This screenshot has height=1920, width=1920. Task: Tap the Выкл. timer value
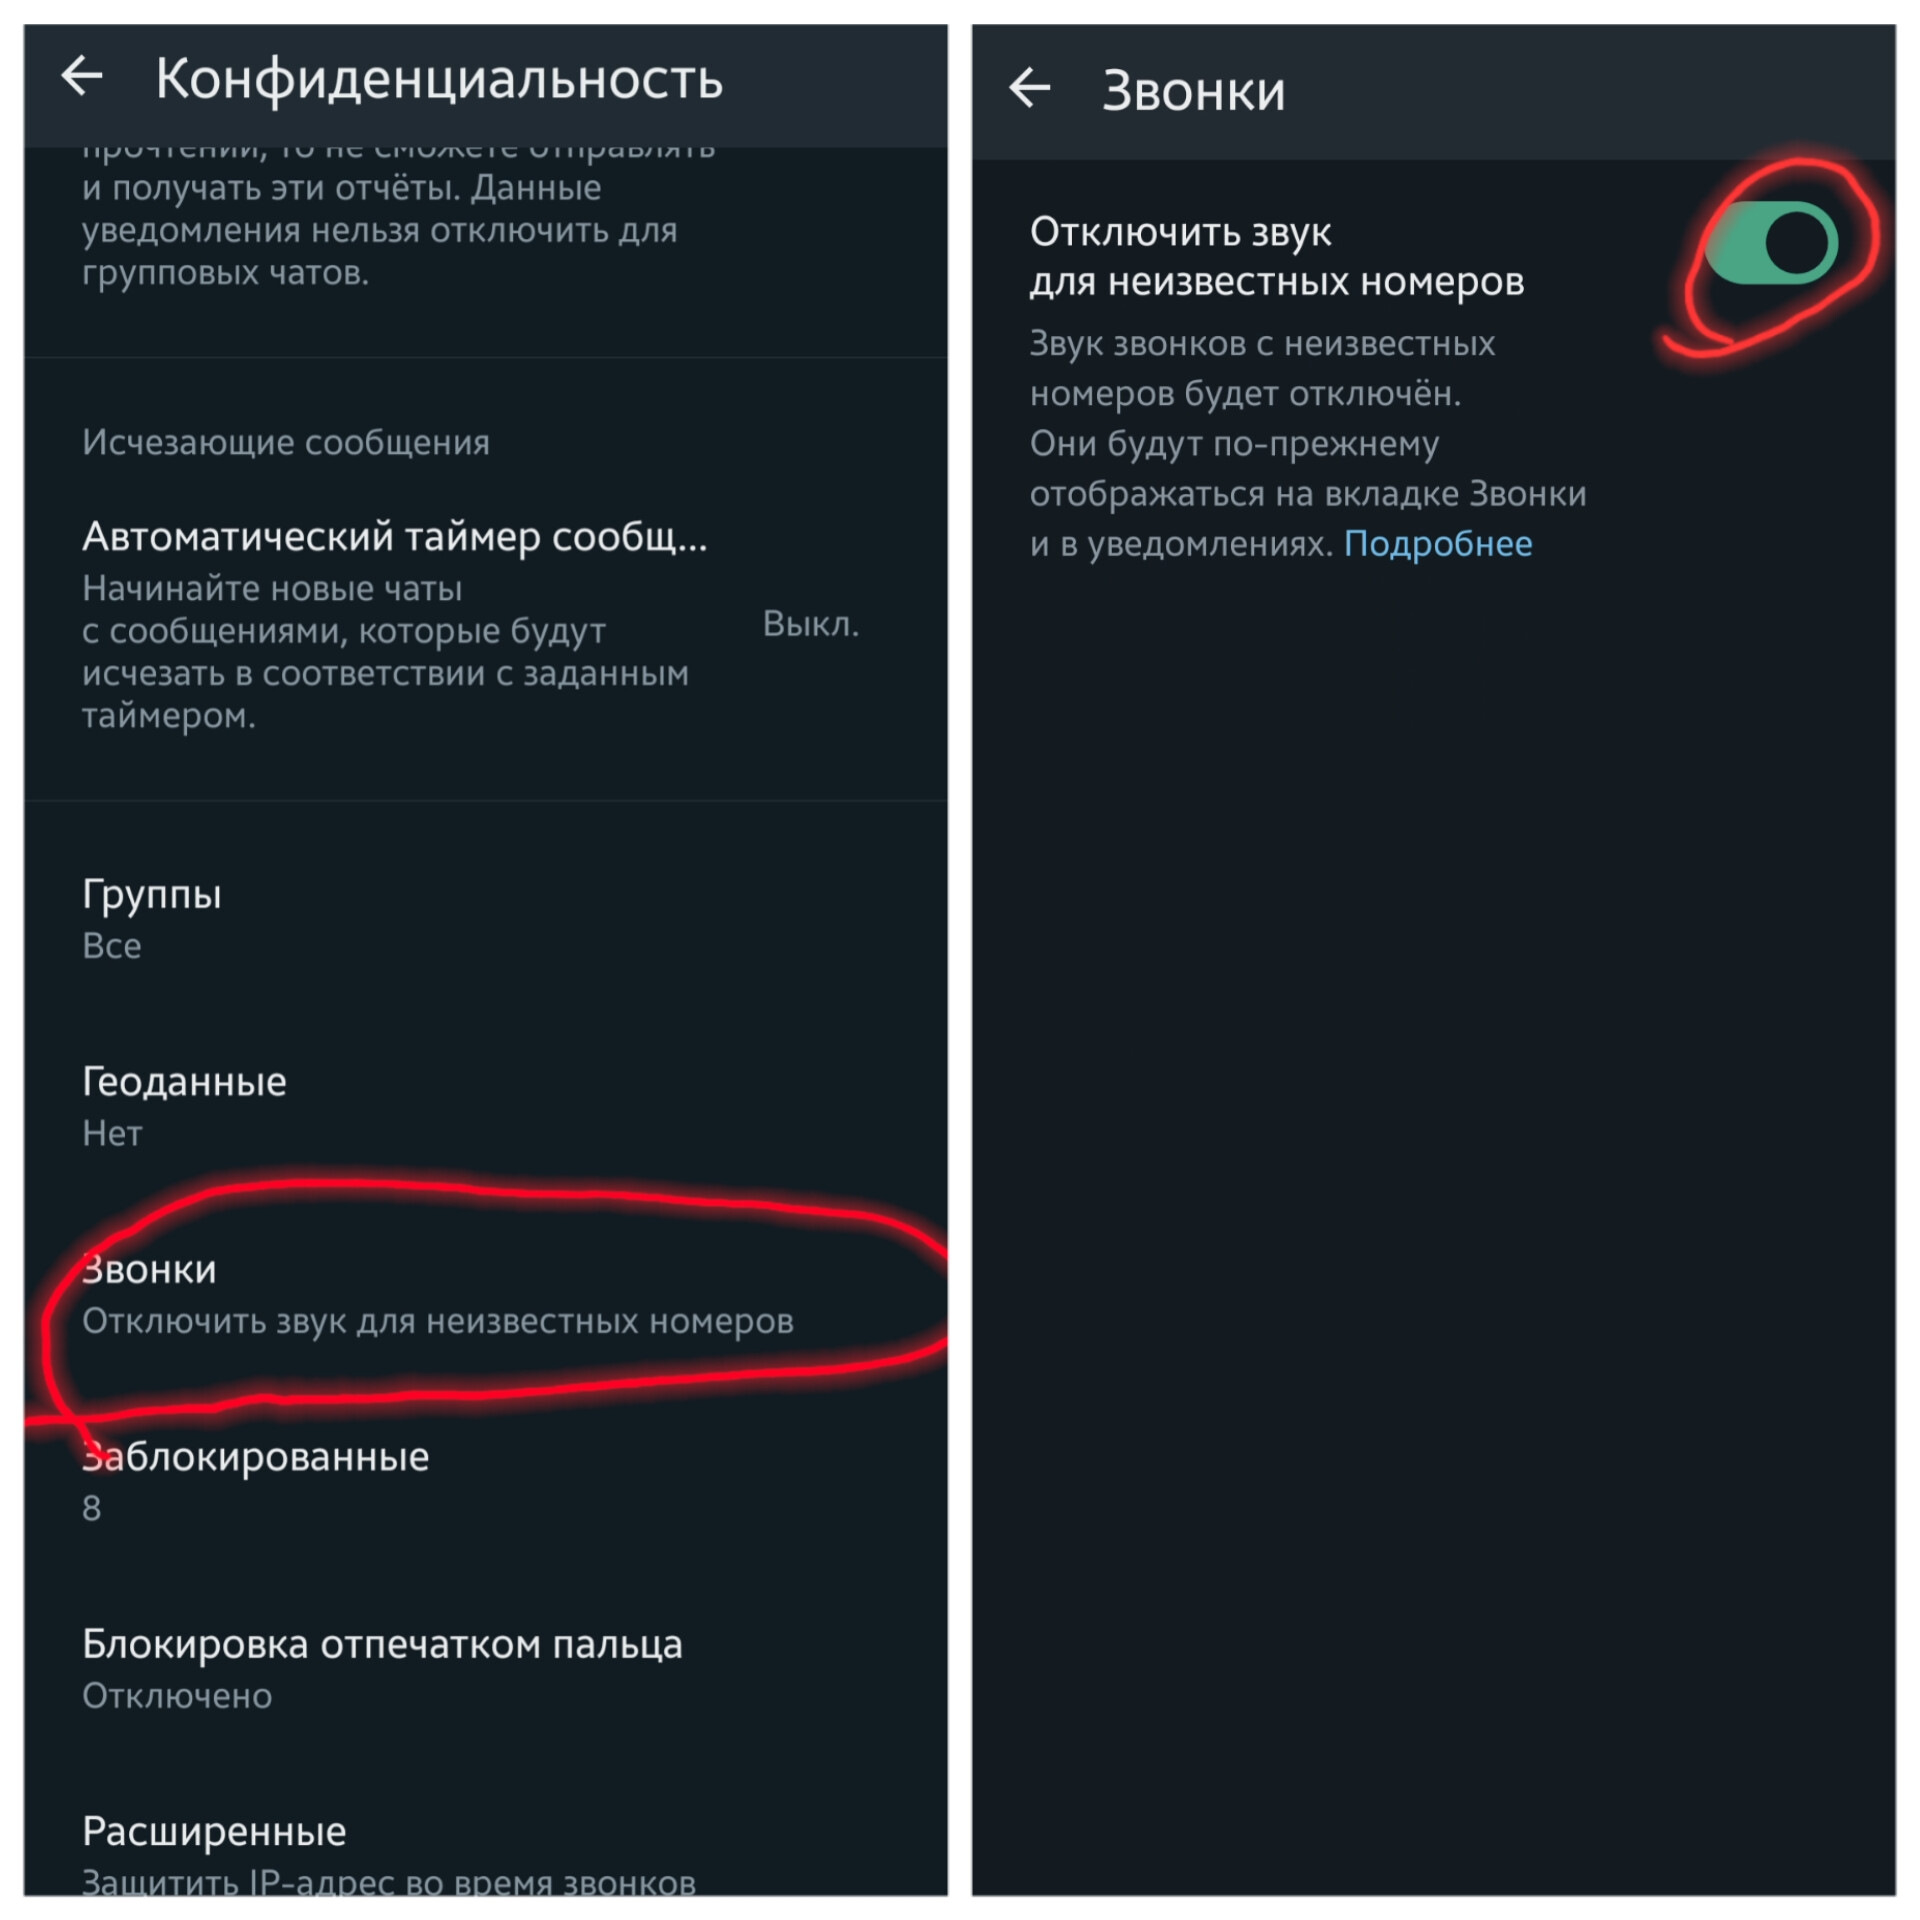click(x=810, y=624)
